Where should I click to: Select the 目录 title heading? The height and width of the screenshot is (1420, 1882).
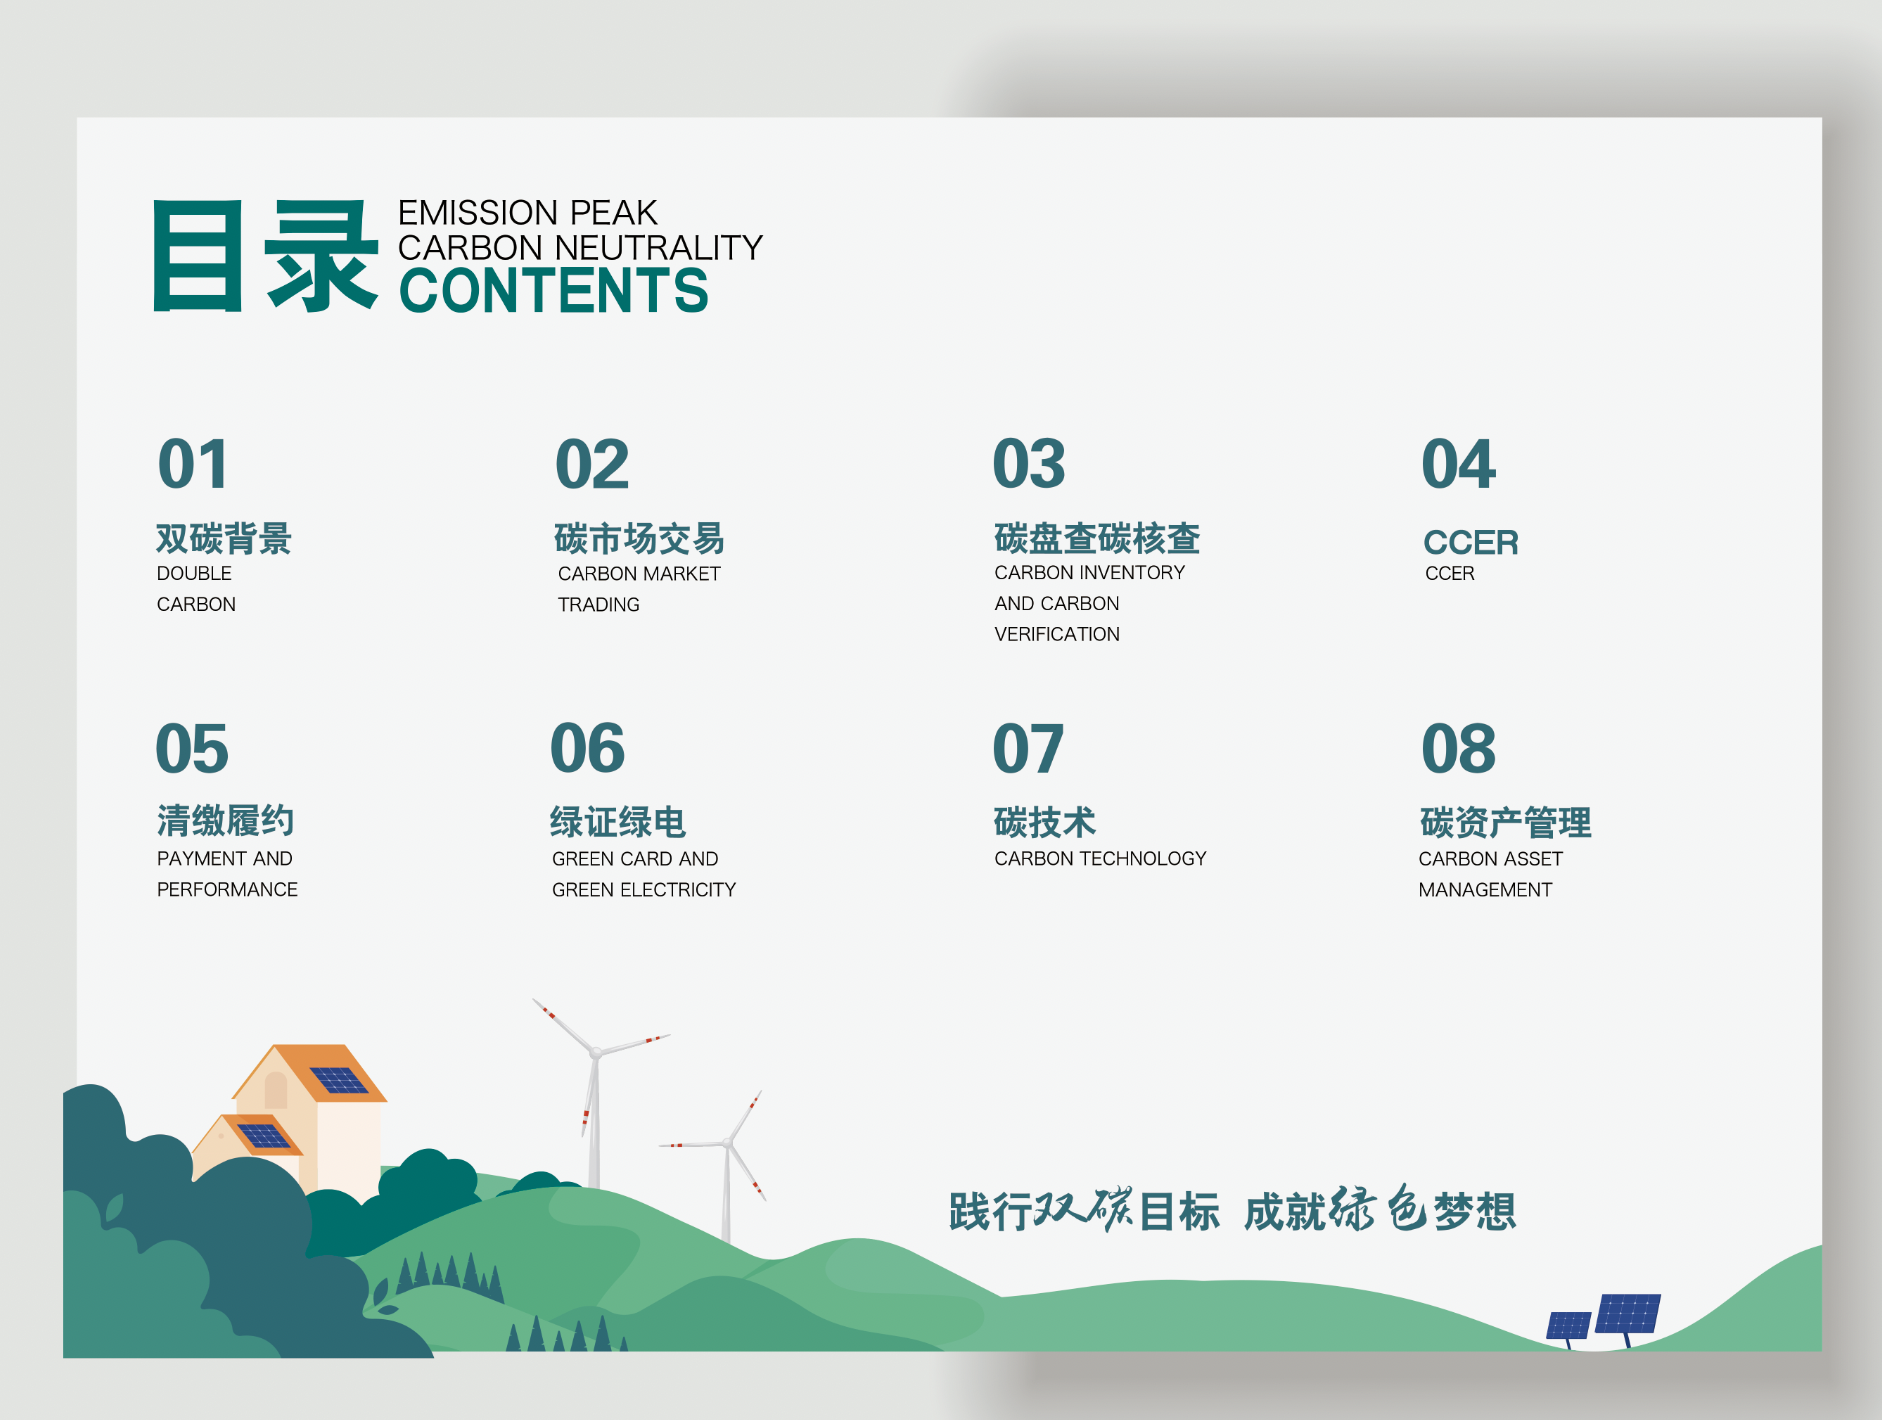coord(266,256)
